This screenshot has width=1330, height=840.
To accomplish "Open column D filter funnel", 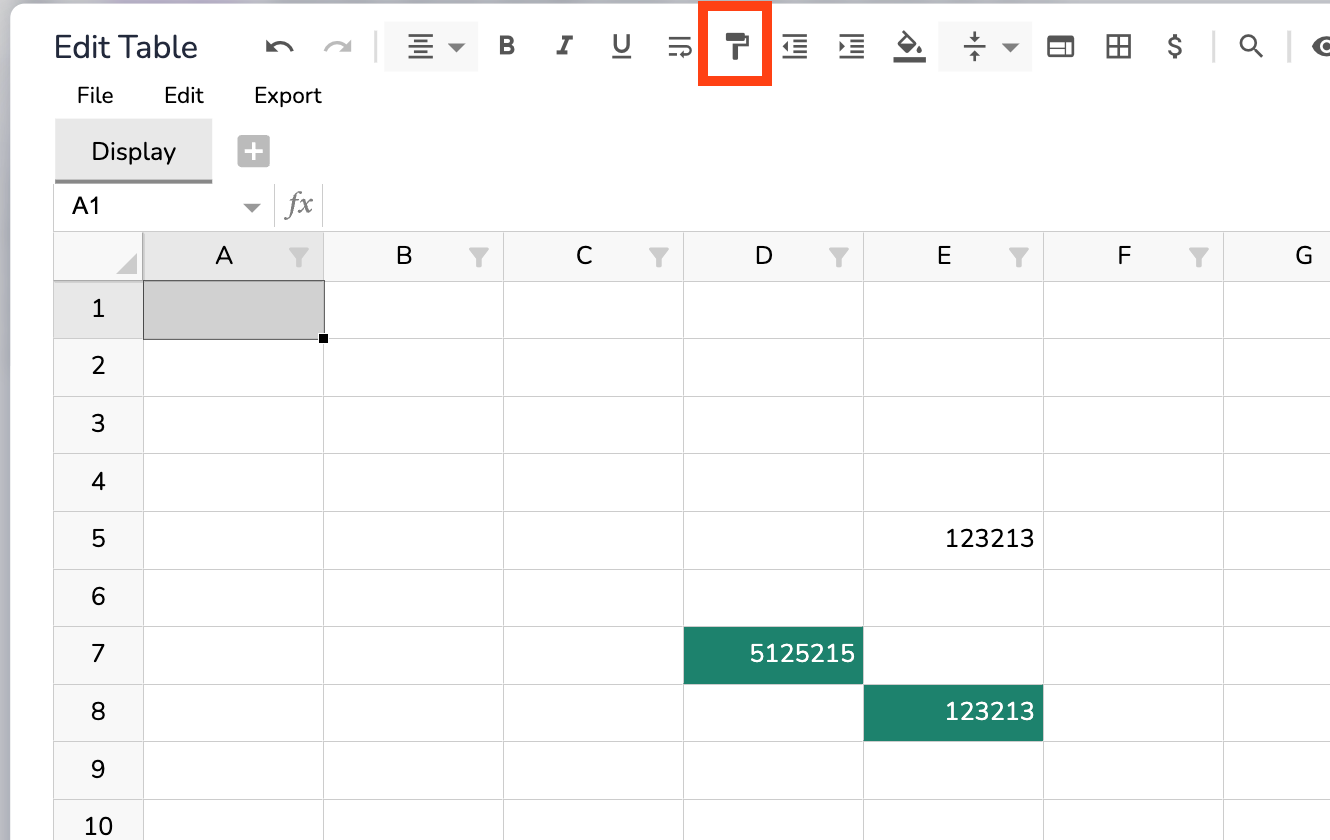I will pyautogui.click(x=839, y=258).
